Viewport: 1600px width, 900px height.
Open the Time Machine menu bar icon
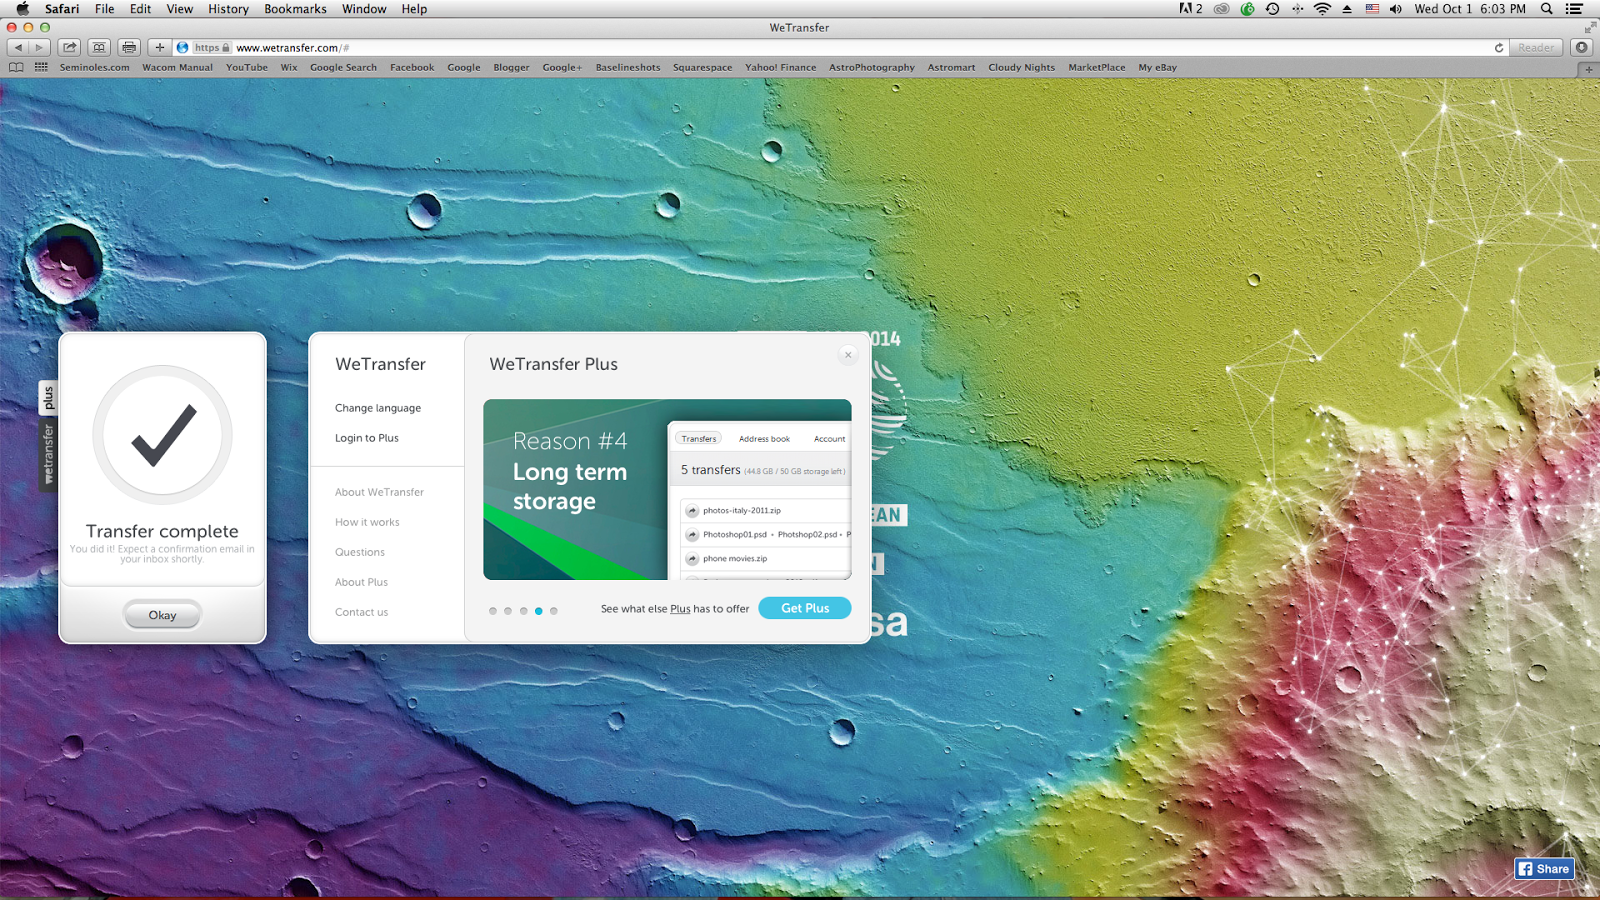coord(1272,9)
